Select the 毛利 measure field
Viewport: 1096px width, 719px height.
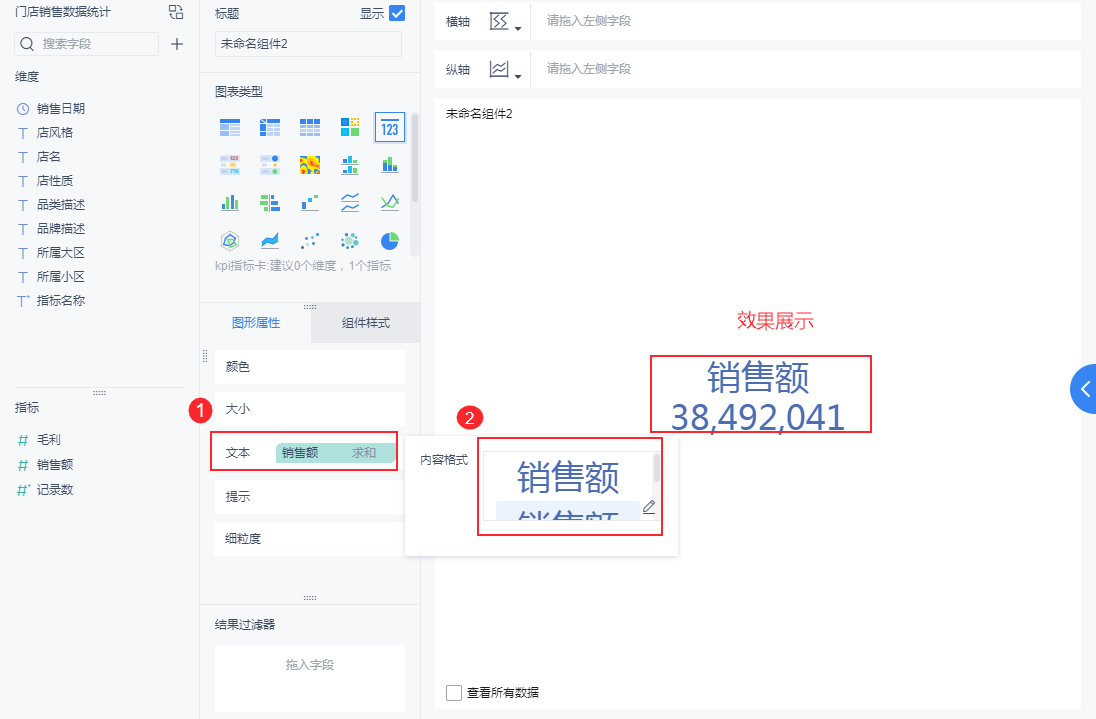(x=49, y=440)
